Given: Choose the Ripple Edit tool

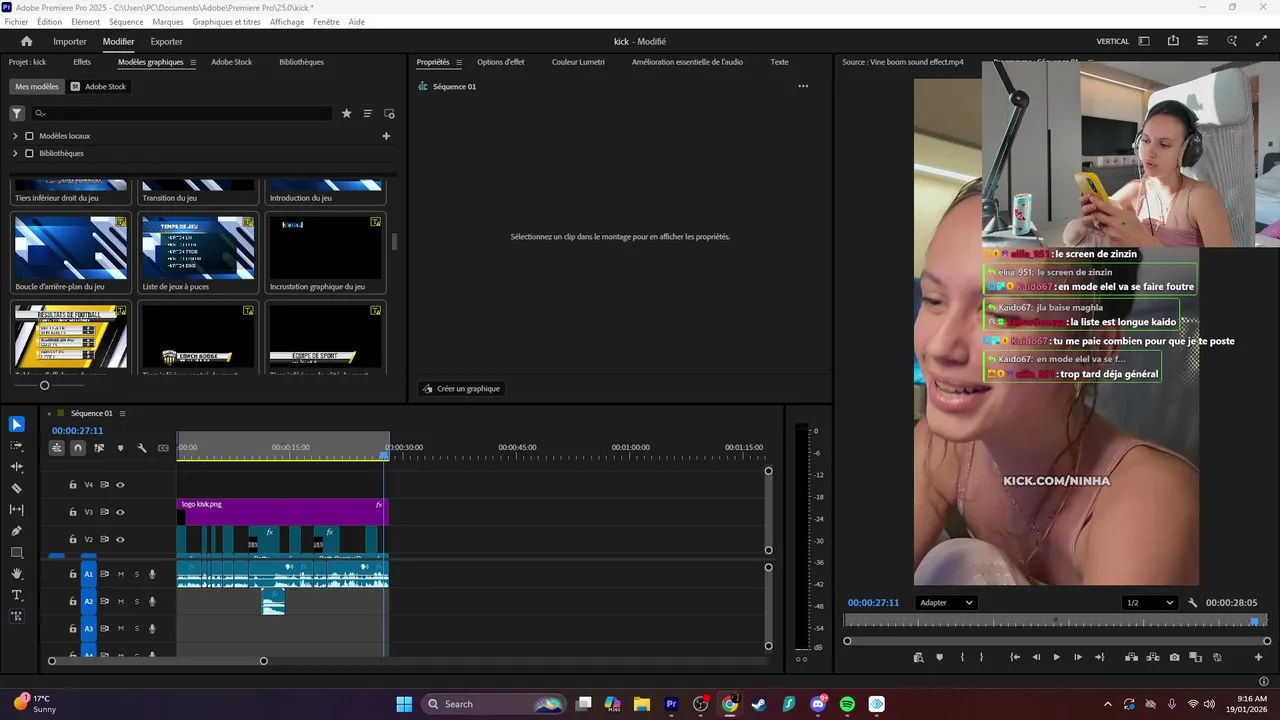Looking at the screenshot, I should click(x=16, y=467).
